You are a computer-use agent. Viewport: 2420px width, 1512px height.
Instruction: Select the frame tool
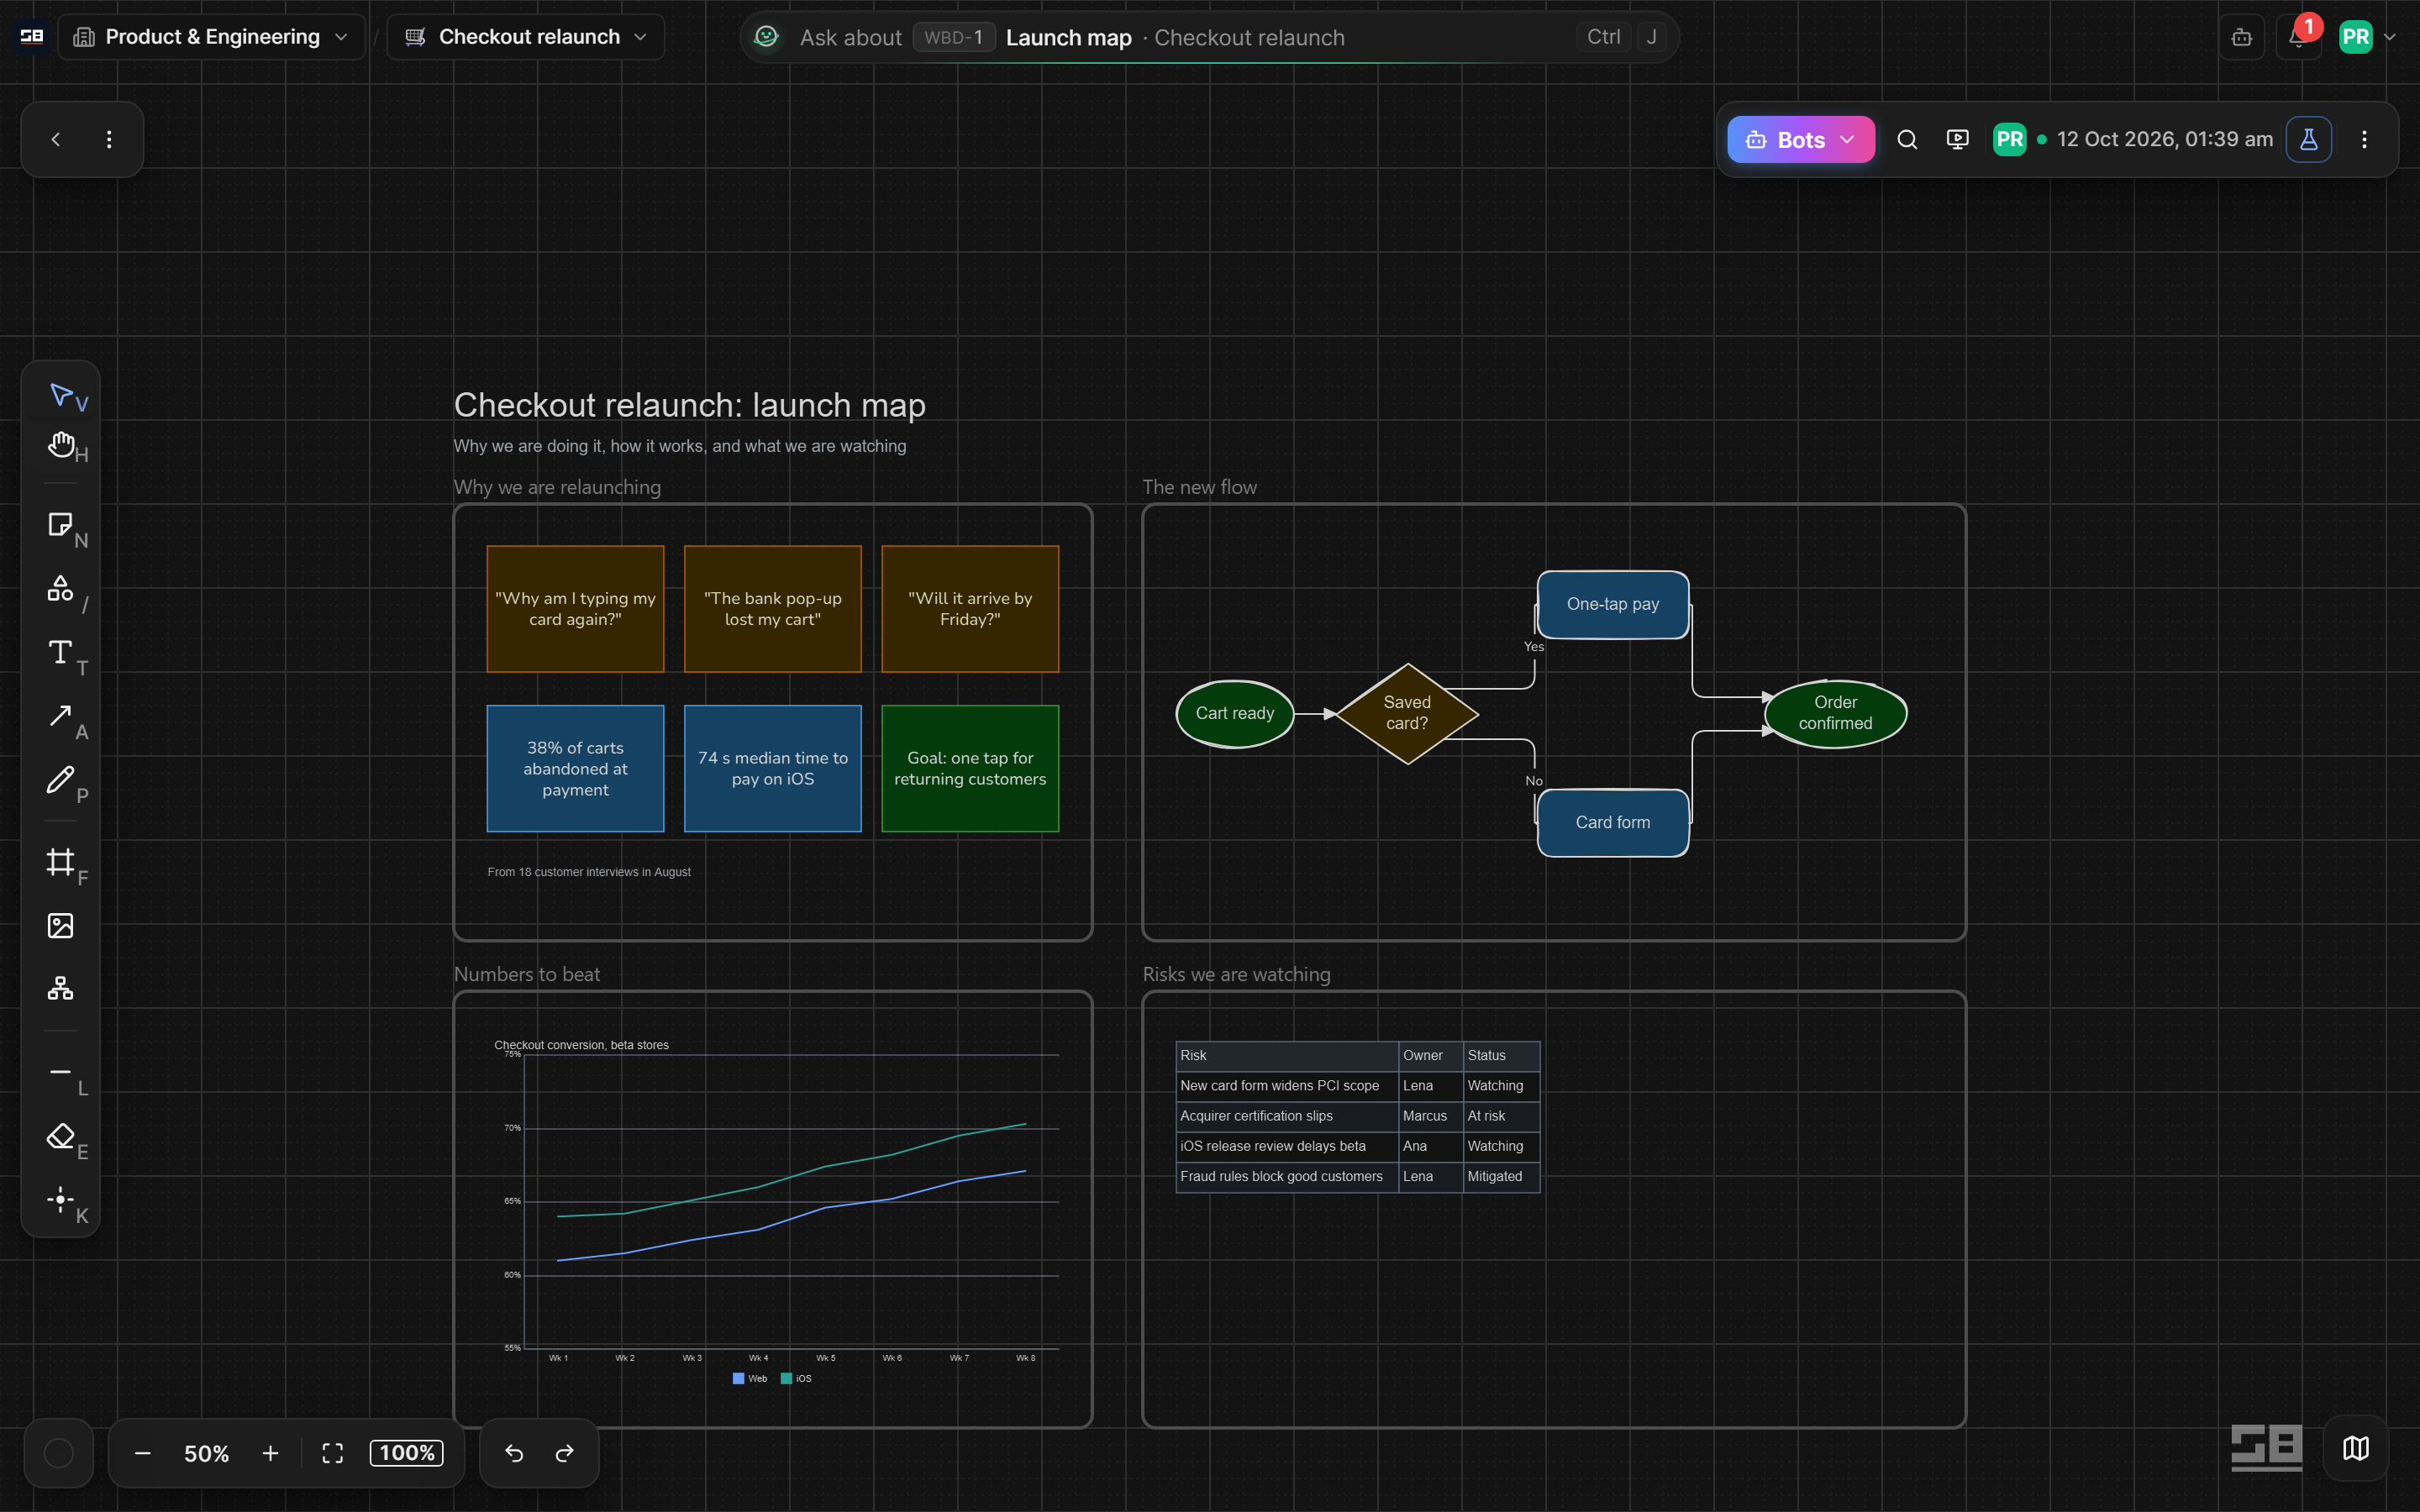pos(61,862)
